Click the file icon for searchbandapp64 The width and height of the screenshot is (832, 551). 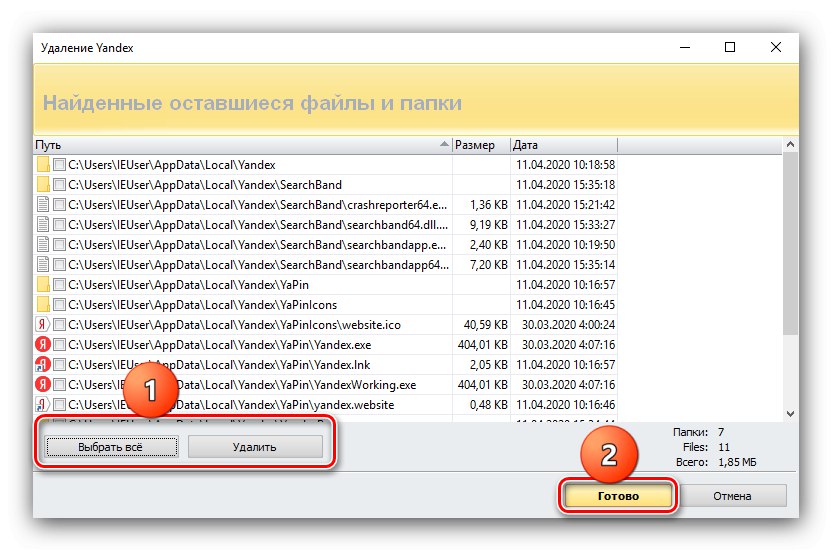tap(44, 264)
